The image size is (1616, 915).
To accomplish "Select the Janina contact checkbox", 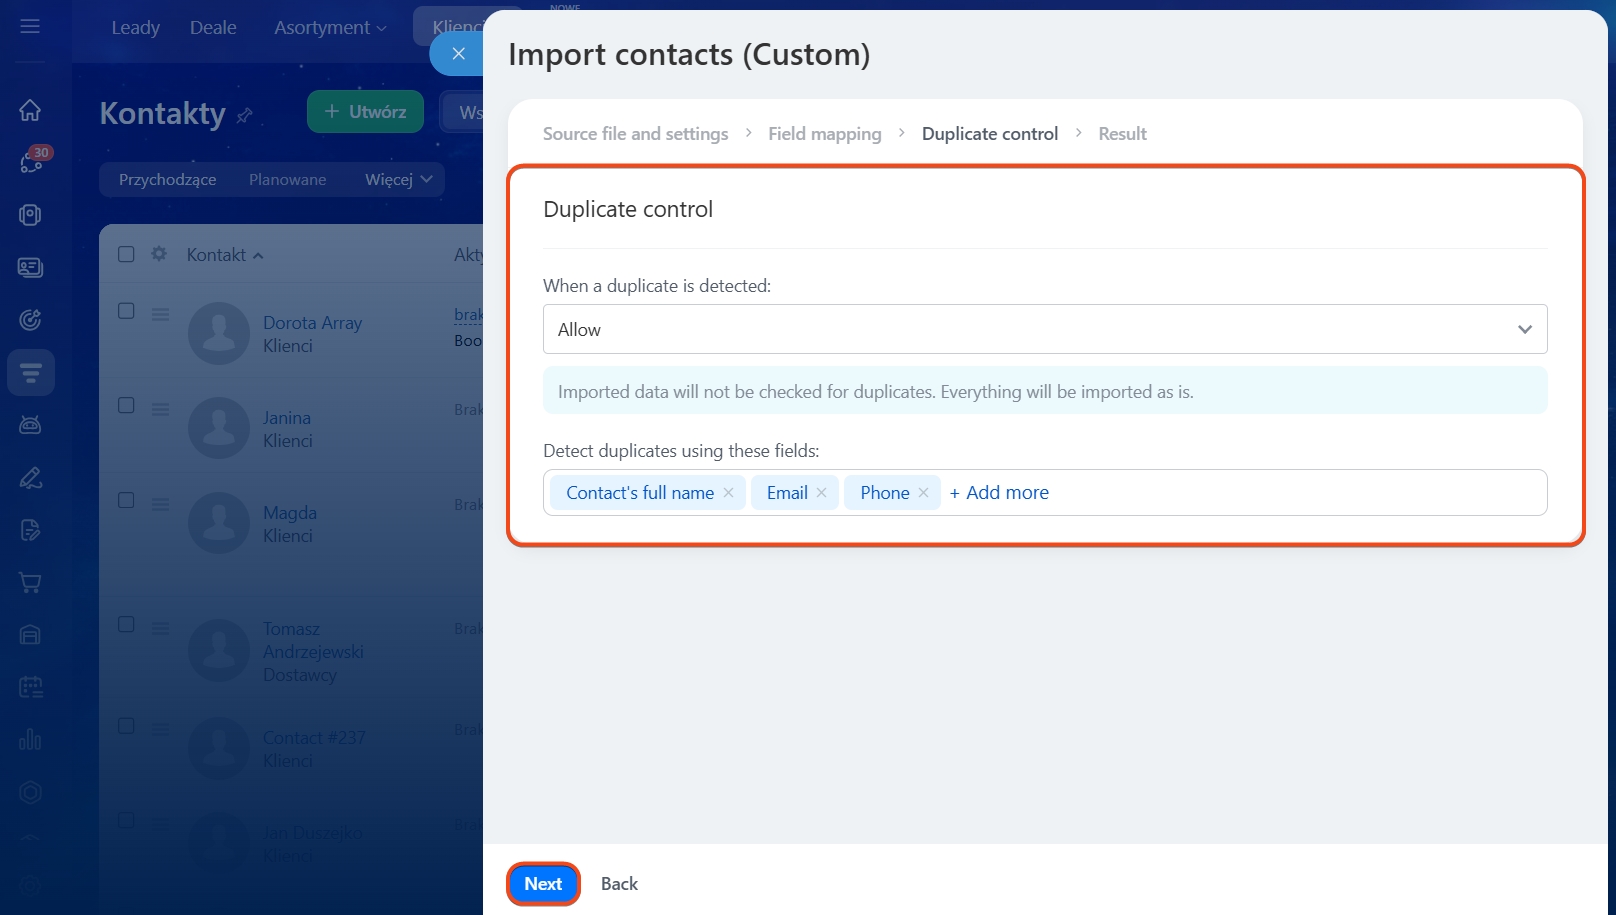I will point(126,405).
